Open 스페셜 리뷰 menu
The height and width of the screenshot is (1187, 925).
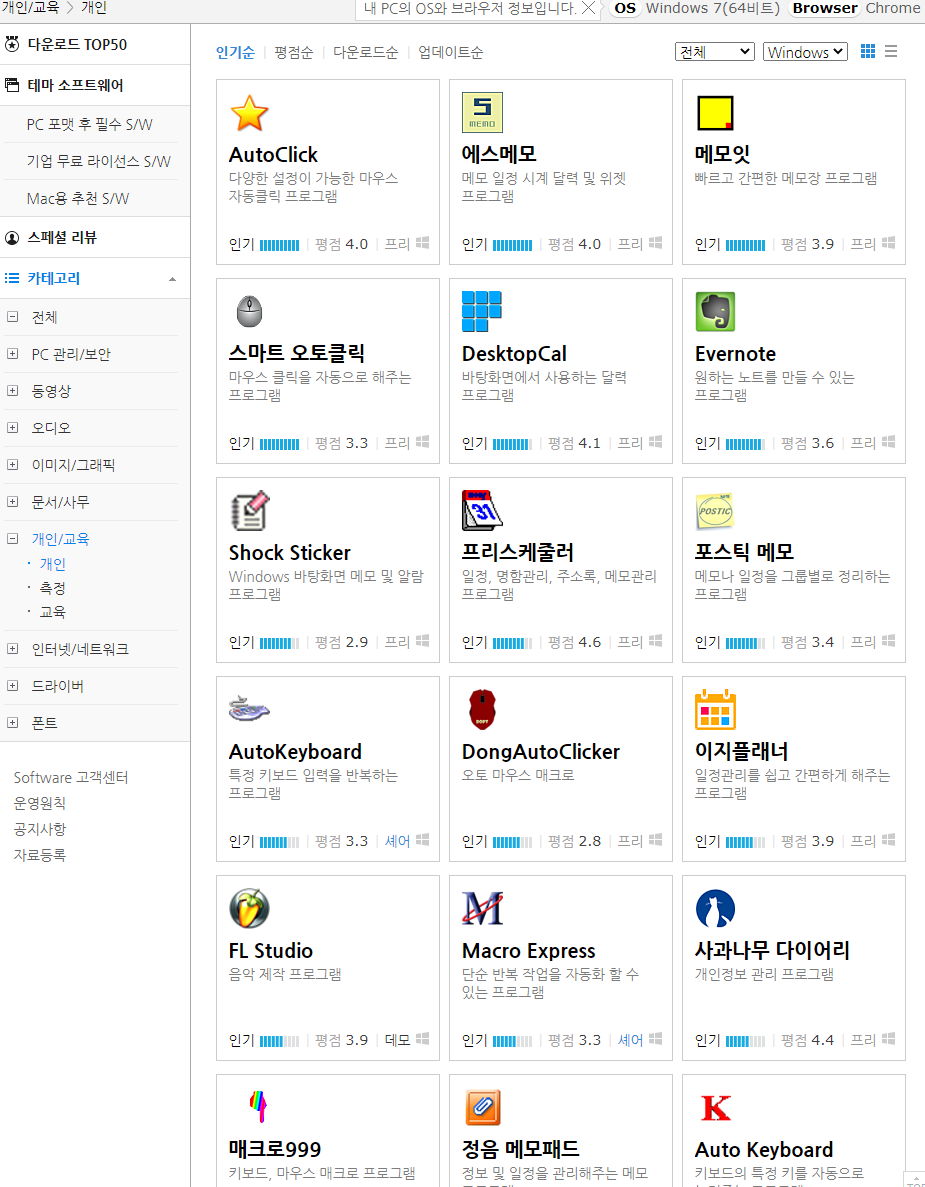[62, 238]
